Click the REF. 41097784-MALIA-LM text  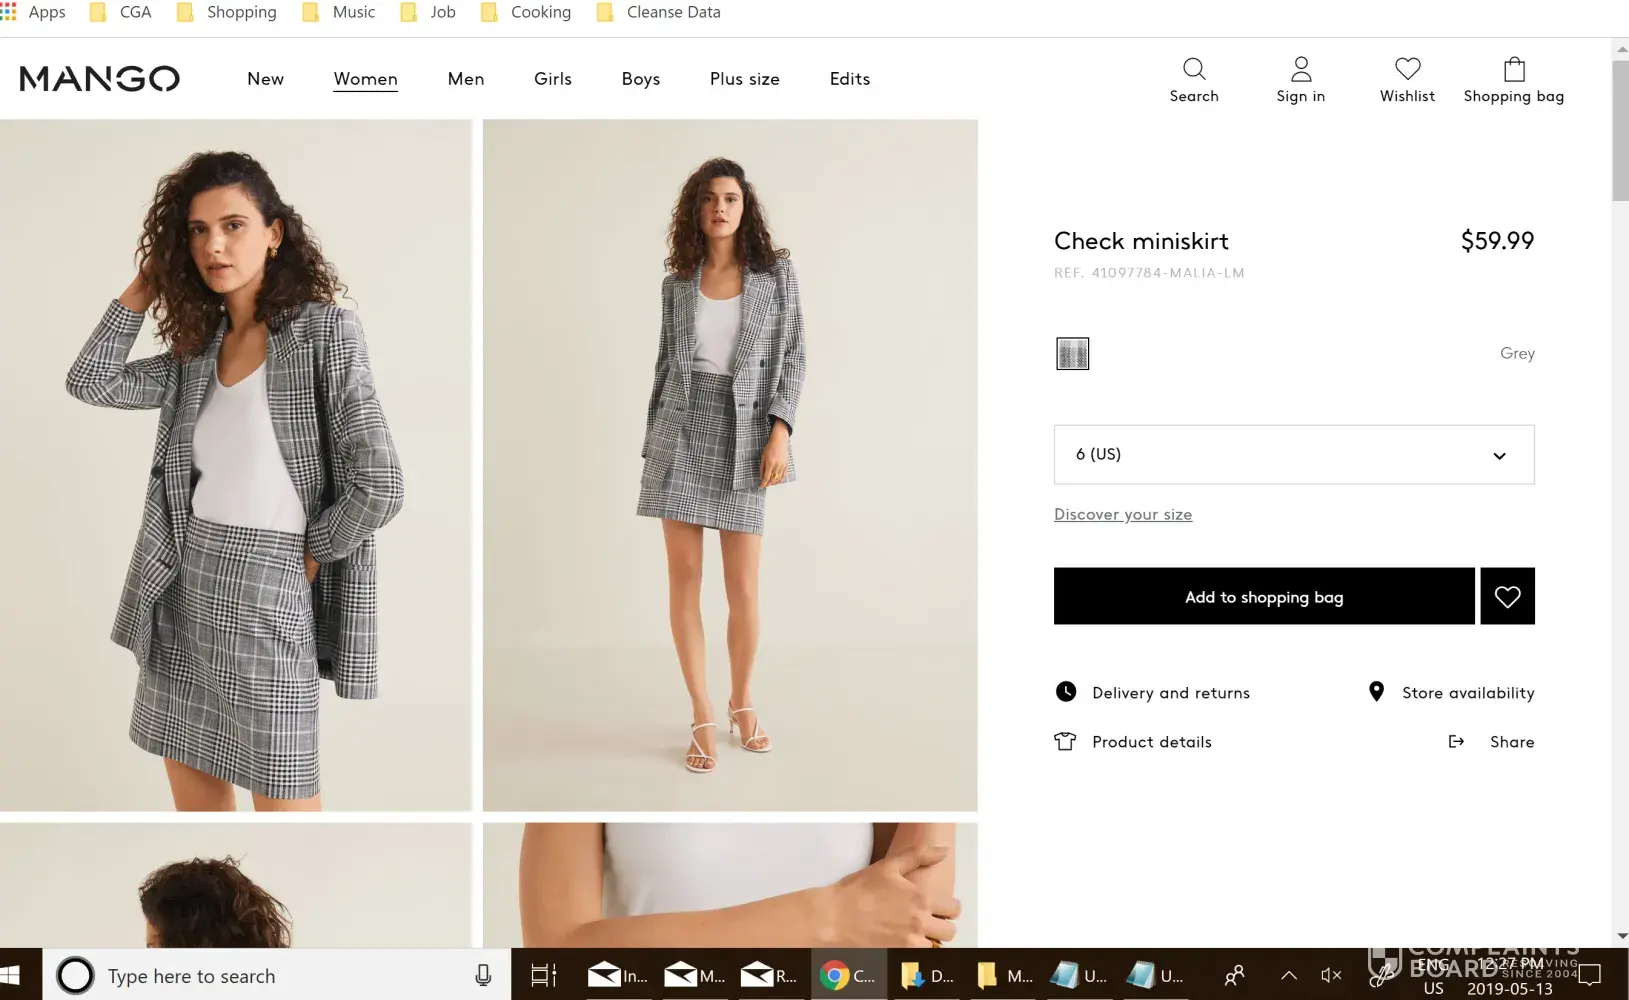tap(1149, 273)
